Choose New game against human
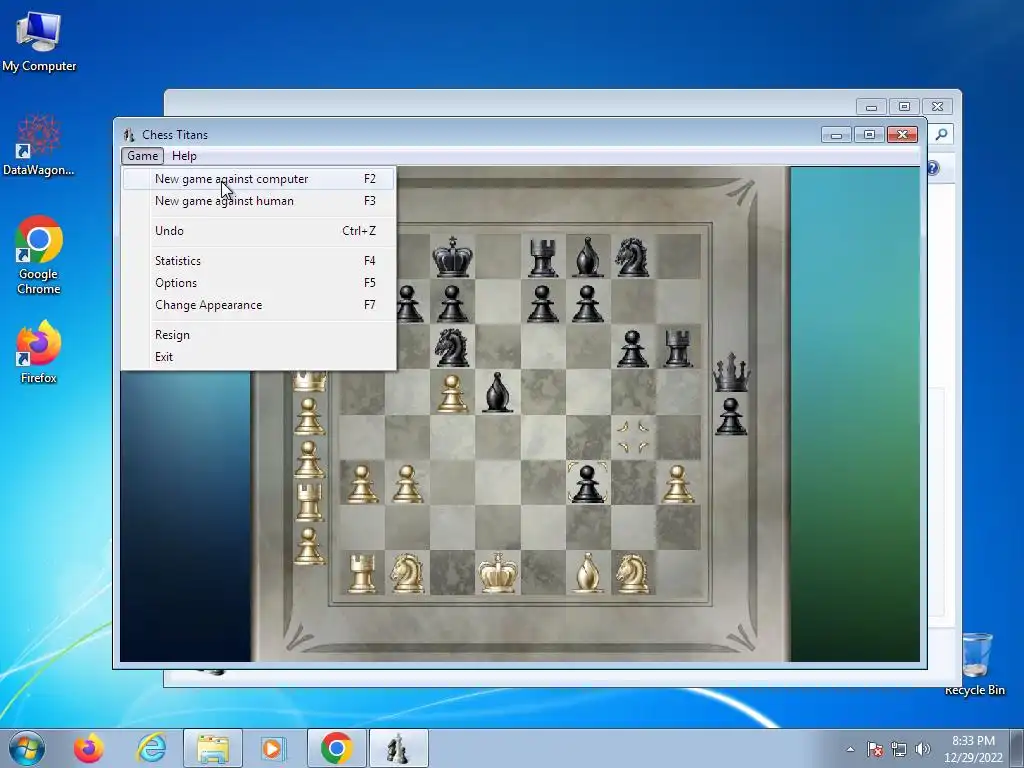Viewport: 1024px width, 768px height. pyautogui.click(x=259, y=201)
